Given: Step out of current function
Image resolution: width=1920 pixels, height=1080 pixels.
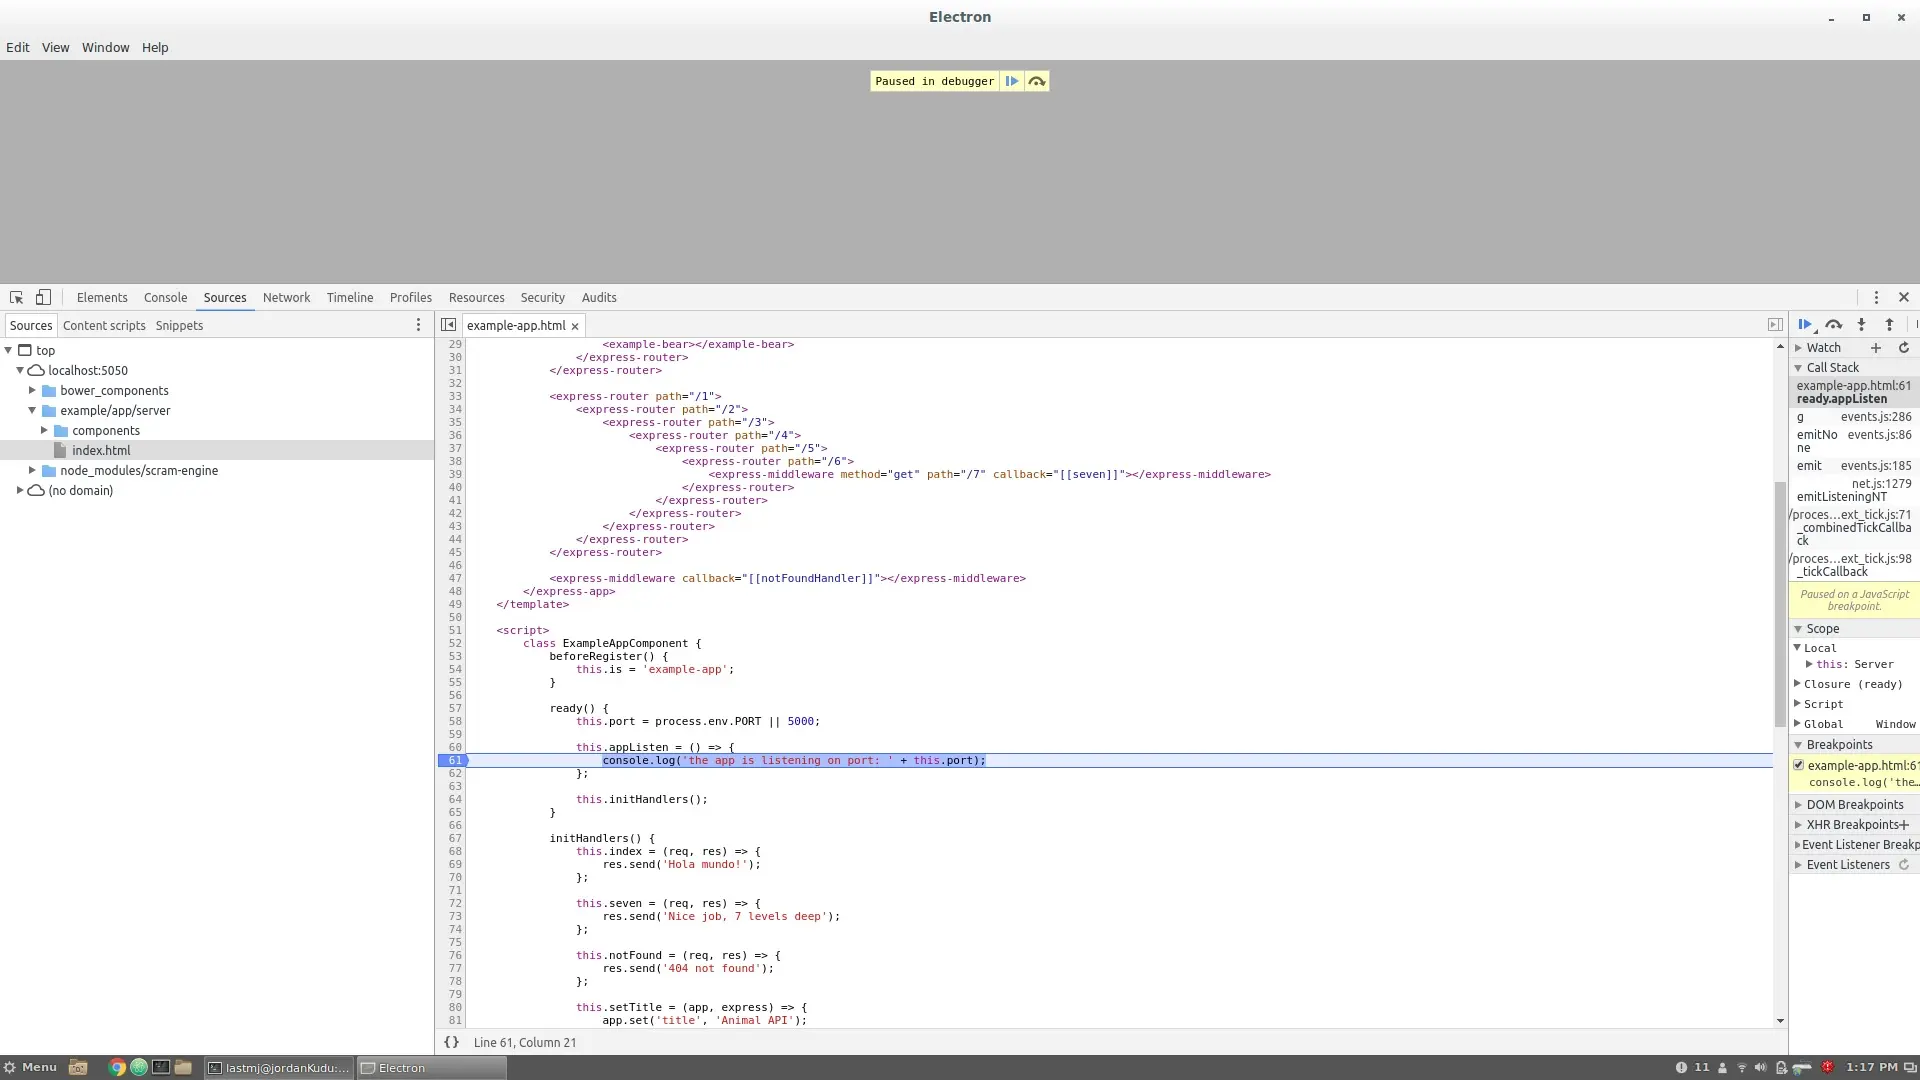Looking at the screenshot, I should pos(1889,325).
